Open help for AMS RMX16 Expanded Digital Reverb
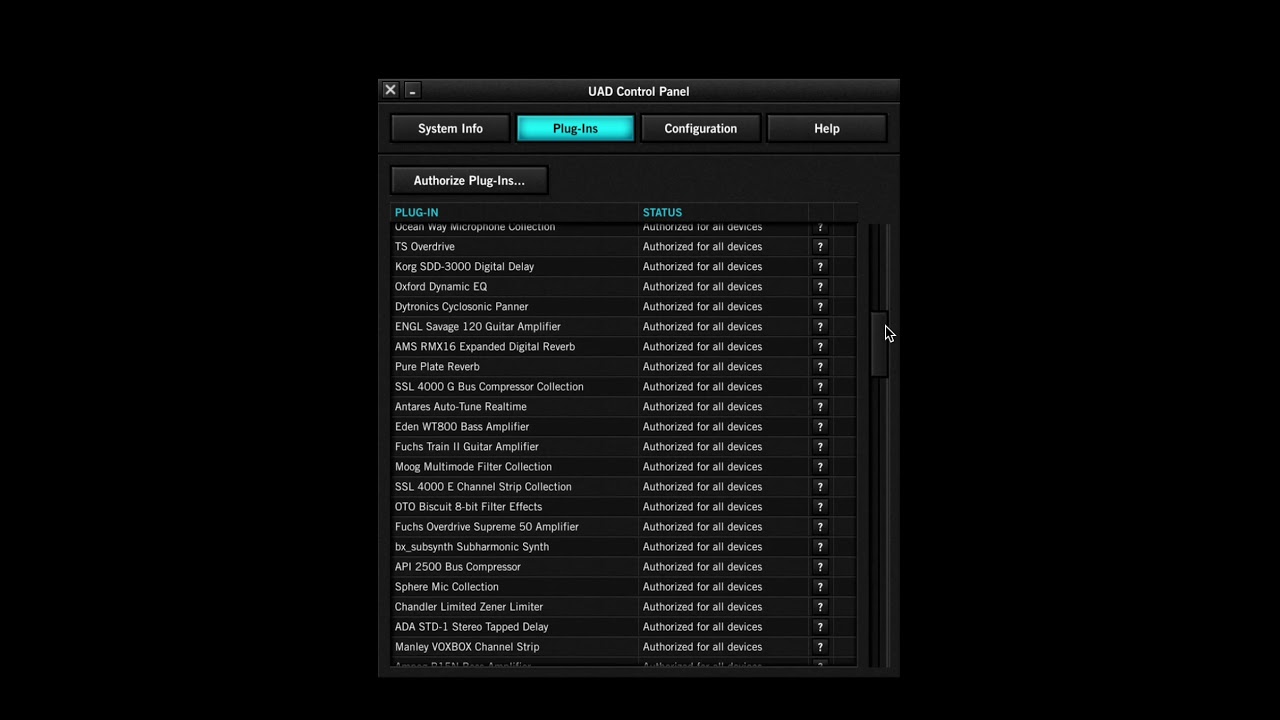The width and height of the screenshot is (1280, 720). pos(820,347)
